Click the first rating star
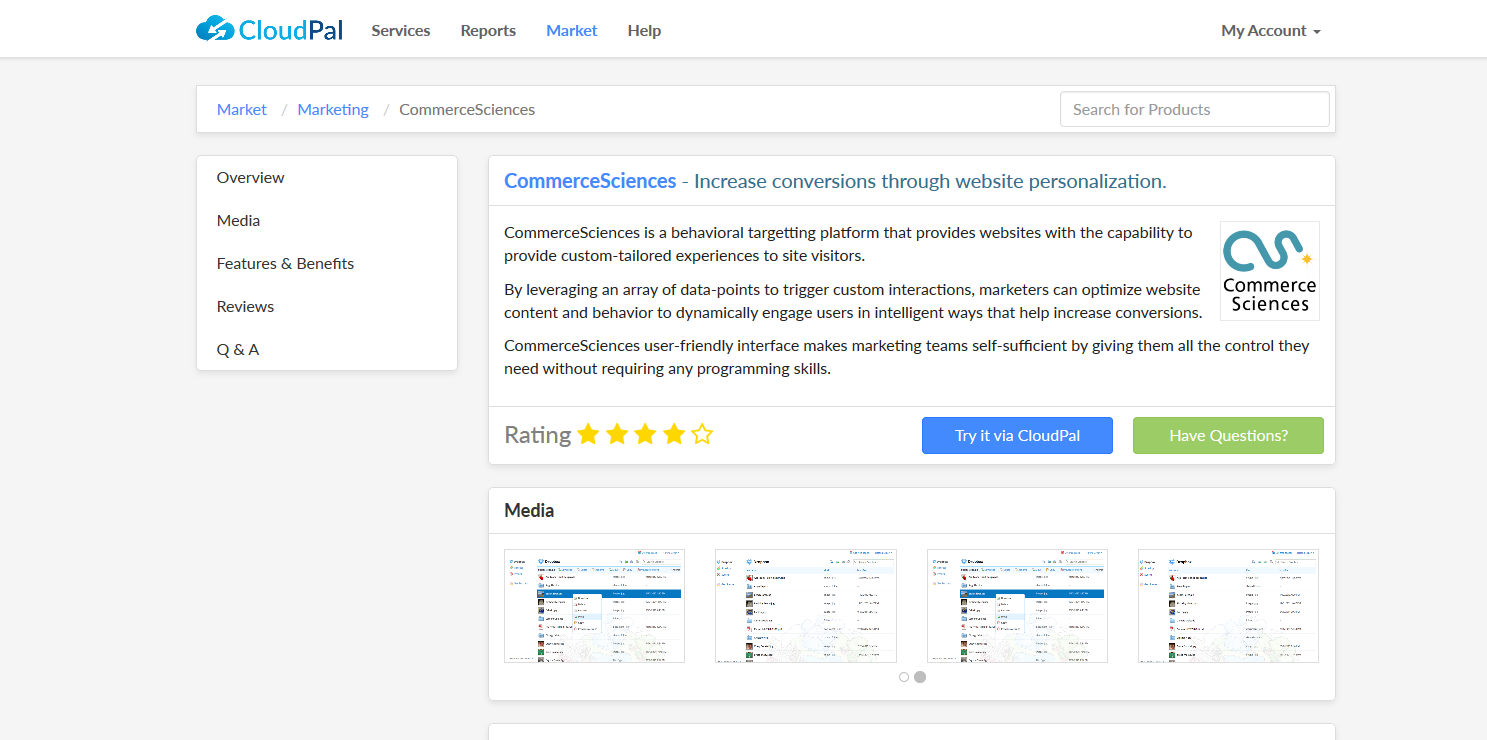The width and height of the screenshot is (1487, 740). click(588, 434)
